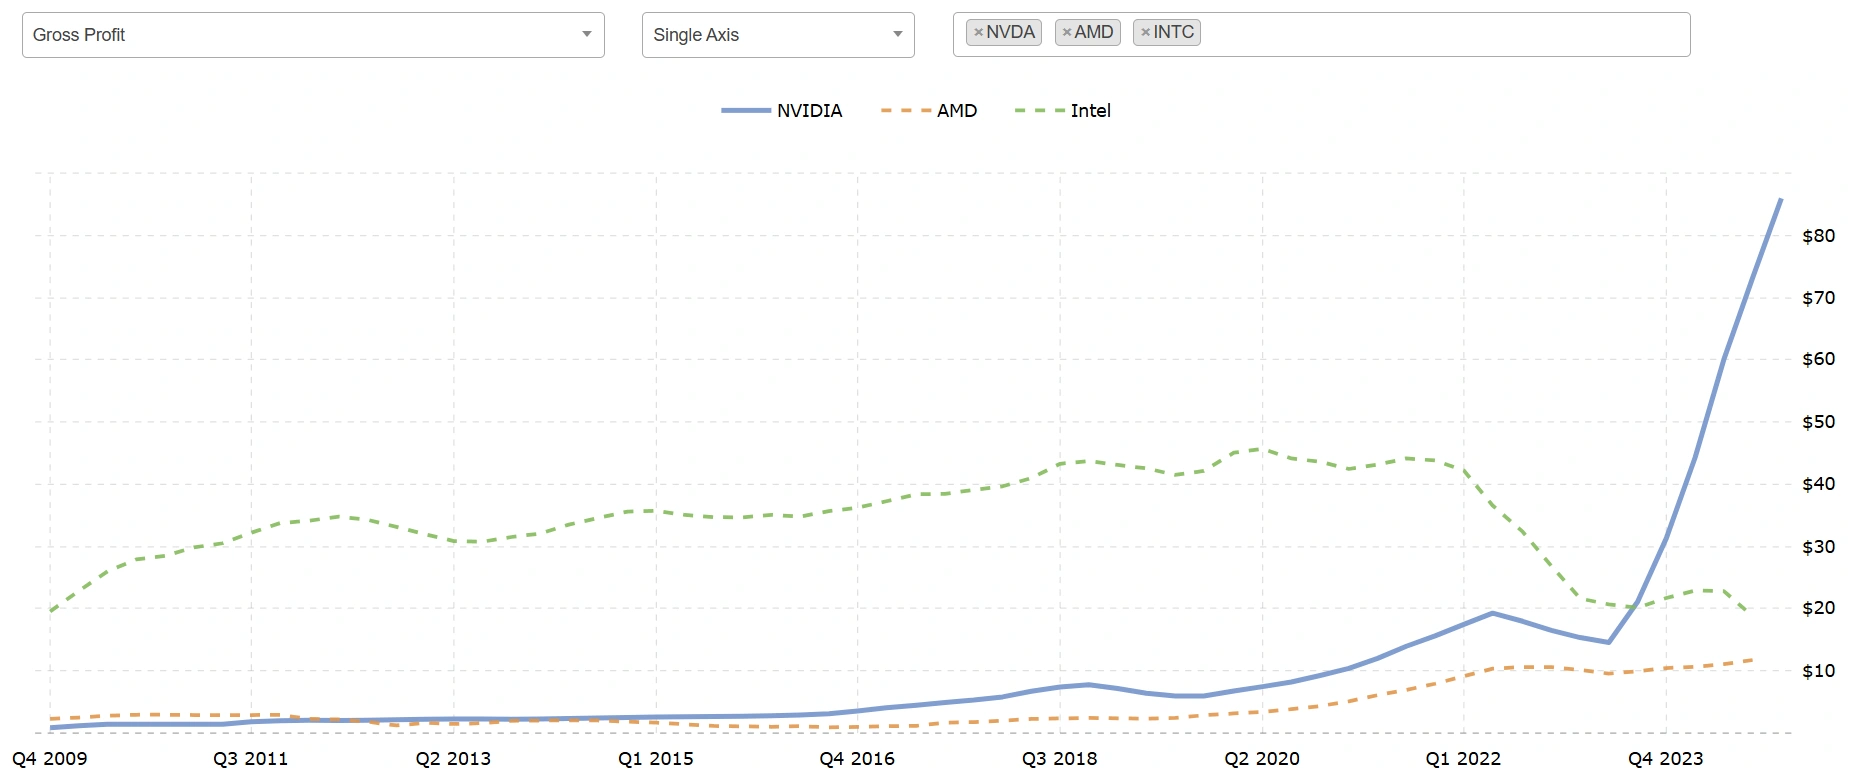Click the Q2 2020 axis label

pyautogui.click(x=1262, y=759)
